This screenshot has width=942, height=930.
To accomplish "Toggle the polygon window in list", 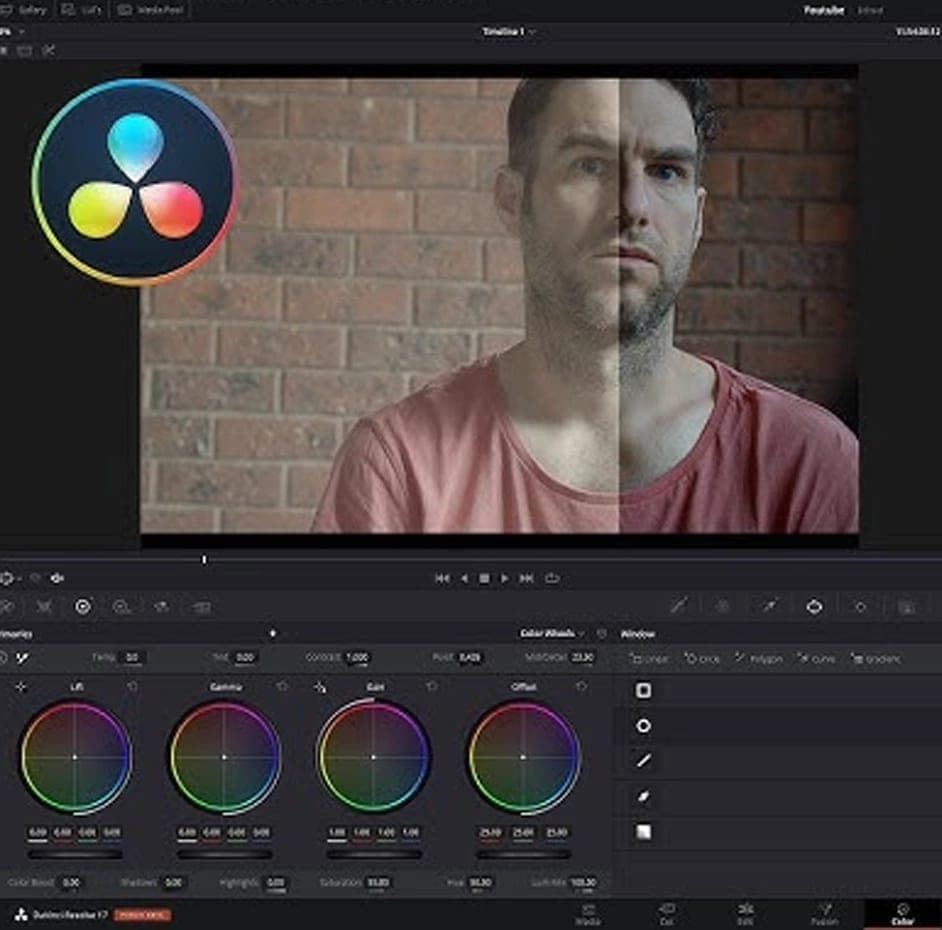I will (x=643, y=761).
